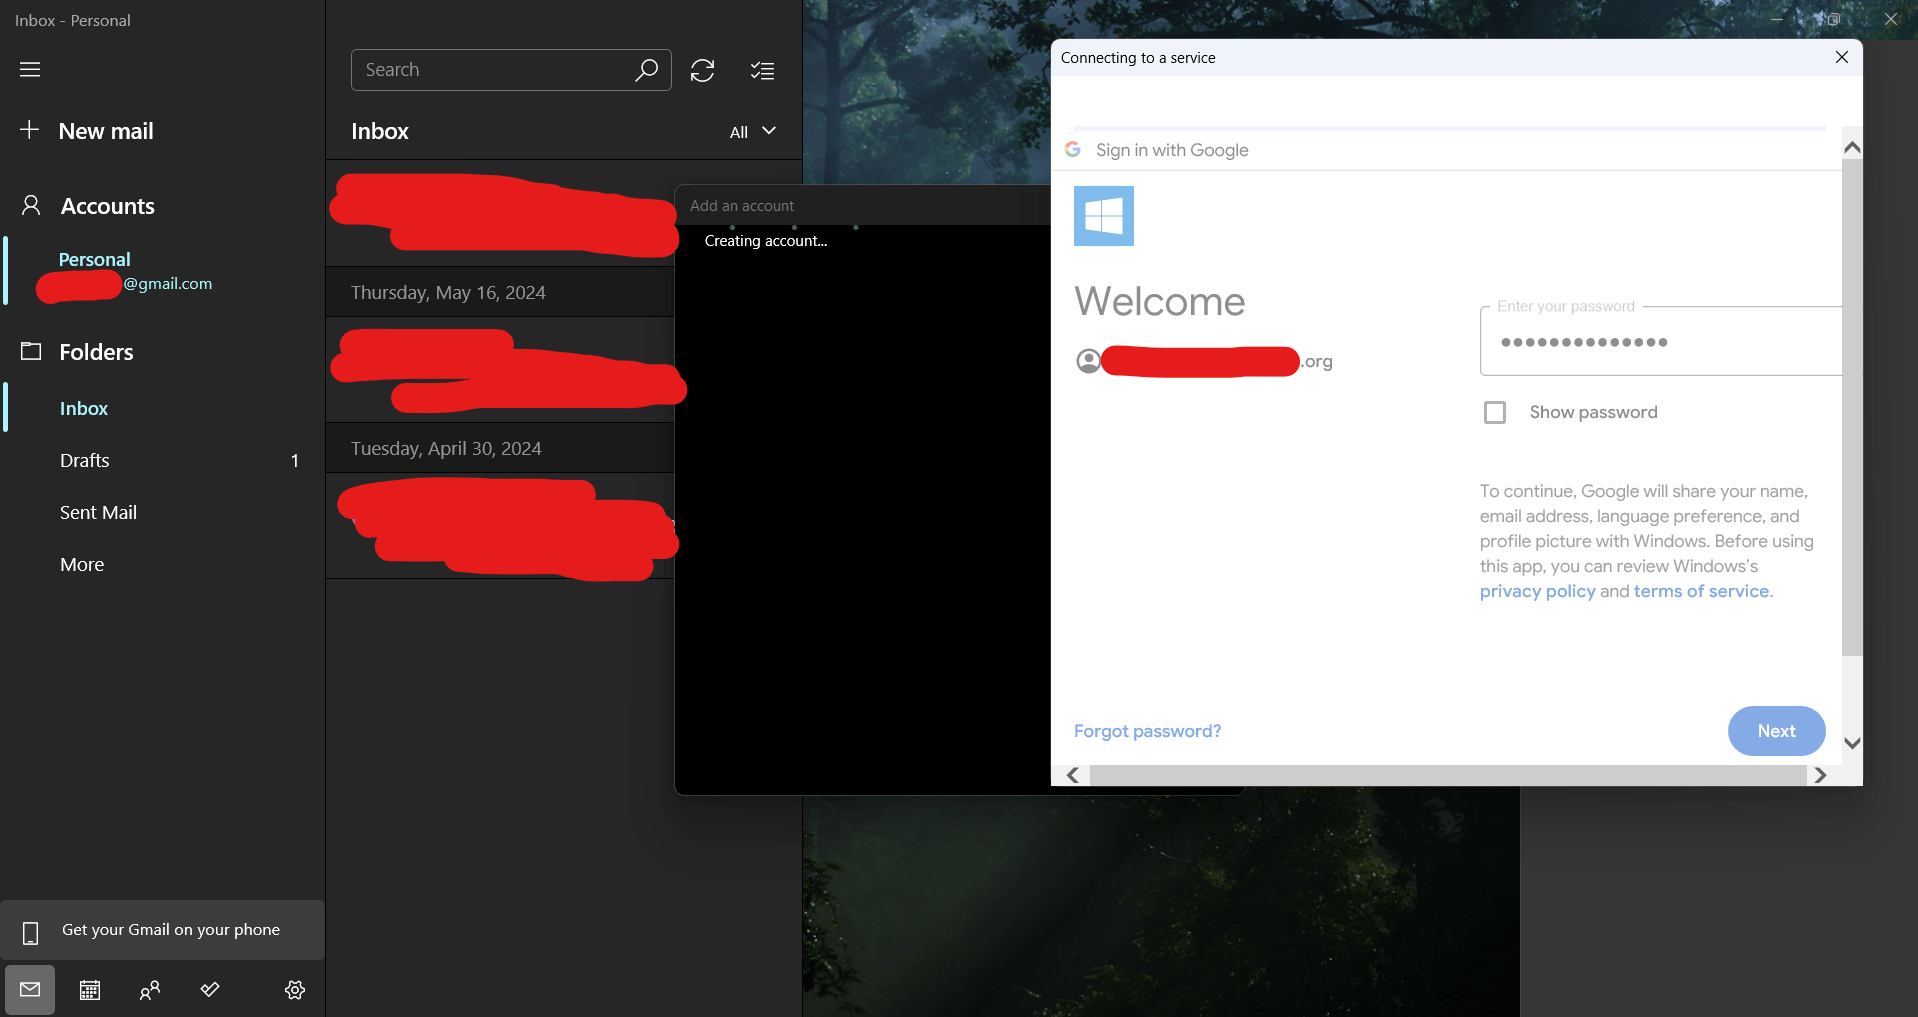This screenshot has width=1918, height=1017.
Task: Open Calendar from bottom bar
Action: pos(90,990)
